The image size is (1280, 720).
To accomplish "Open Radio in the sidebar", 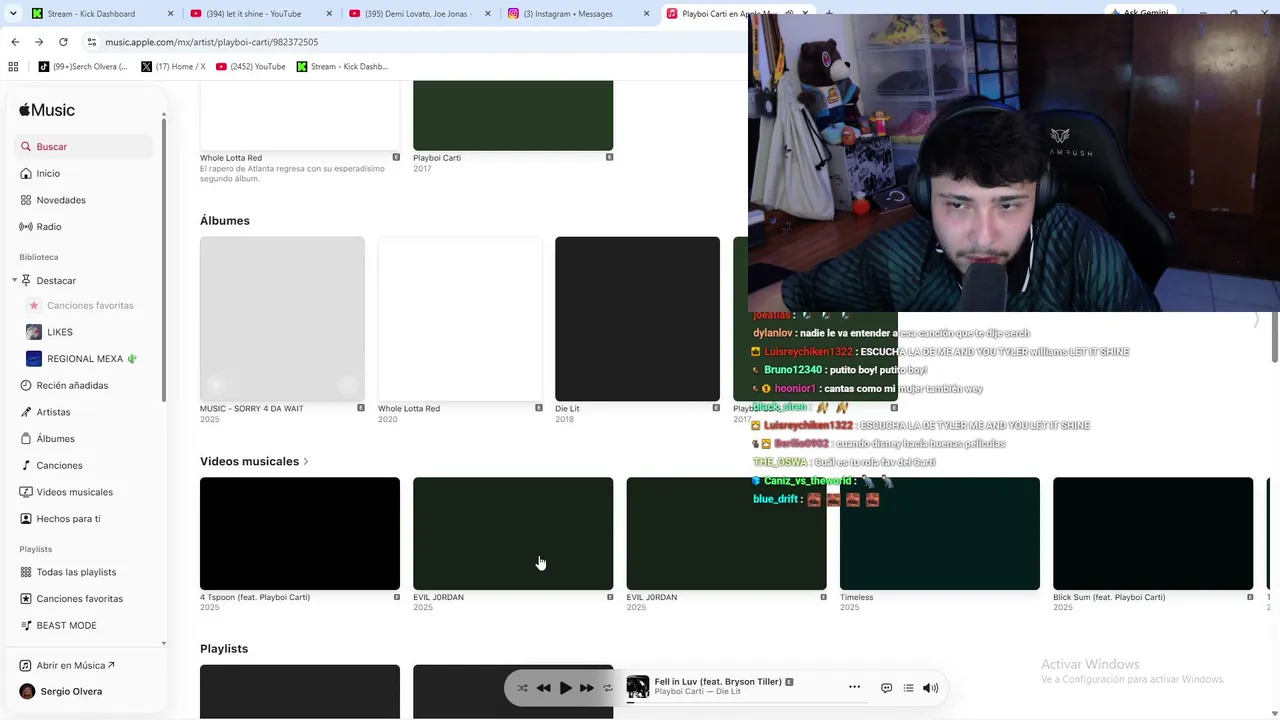I will [x=49, y=227].
